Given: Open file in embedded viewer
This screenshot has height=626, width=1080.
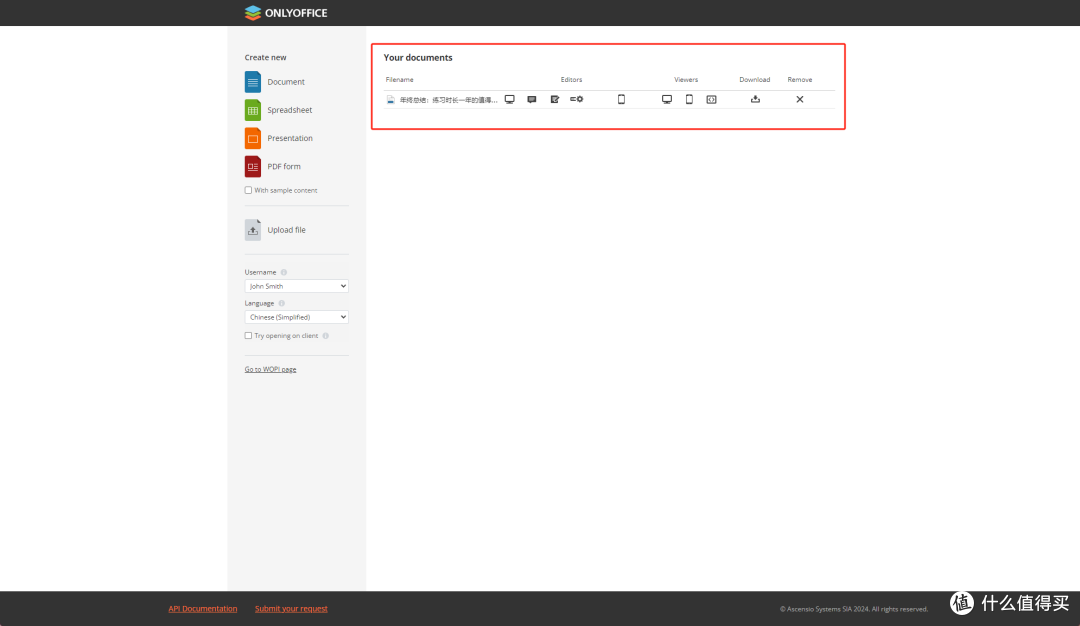Looking at the screenshot, I should 711,99.
